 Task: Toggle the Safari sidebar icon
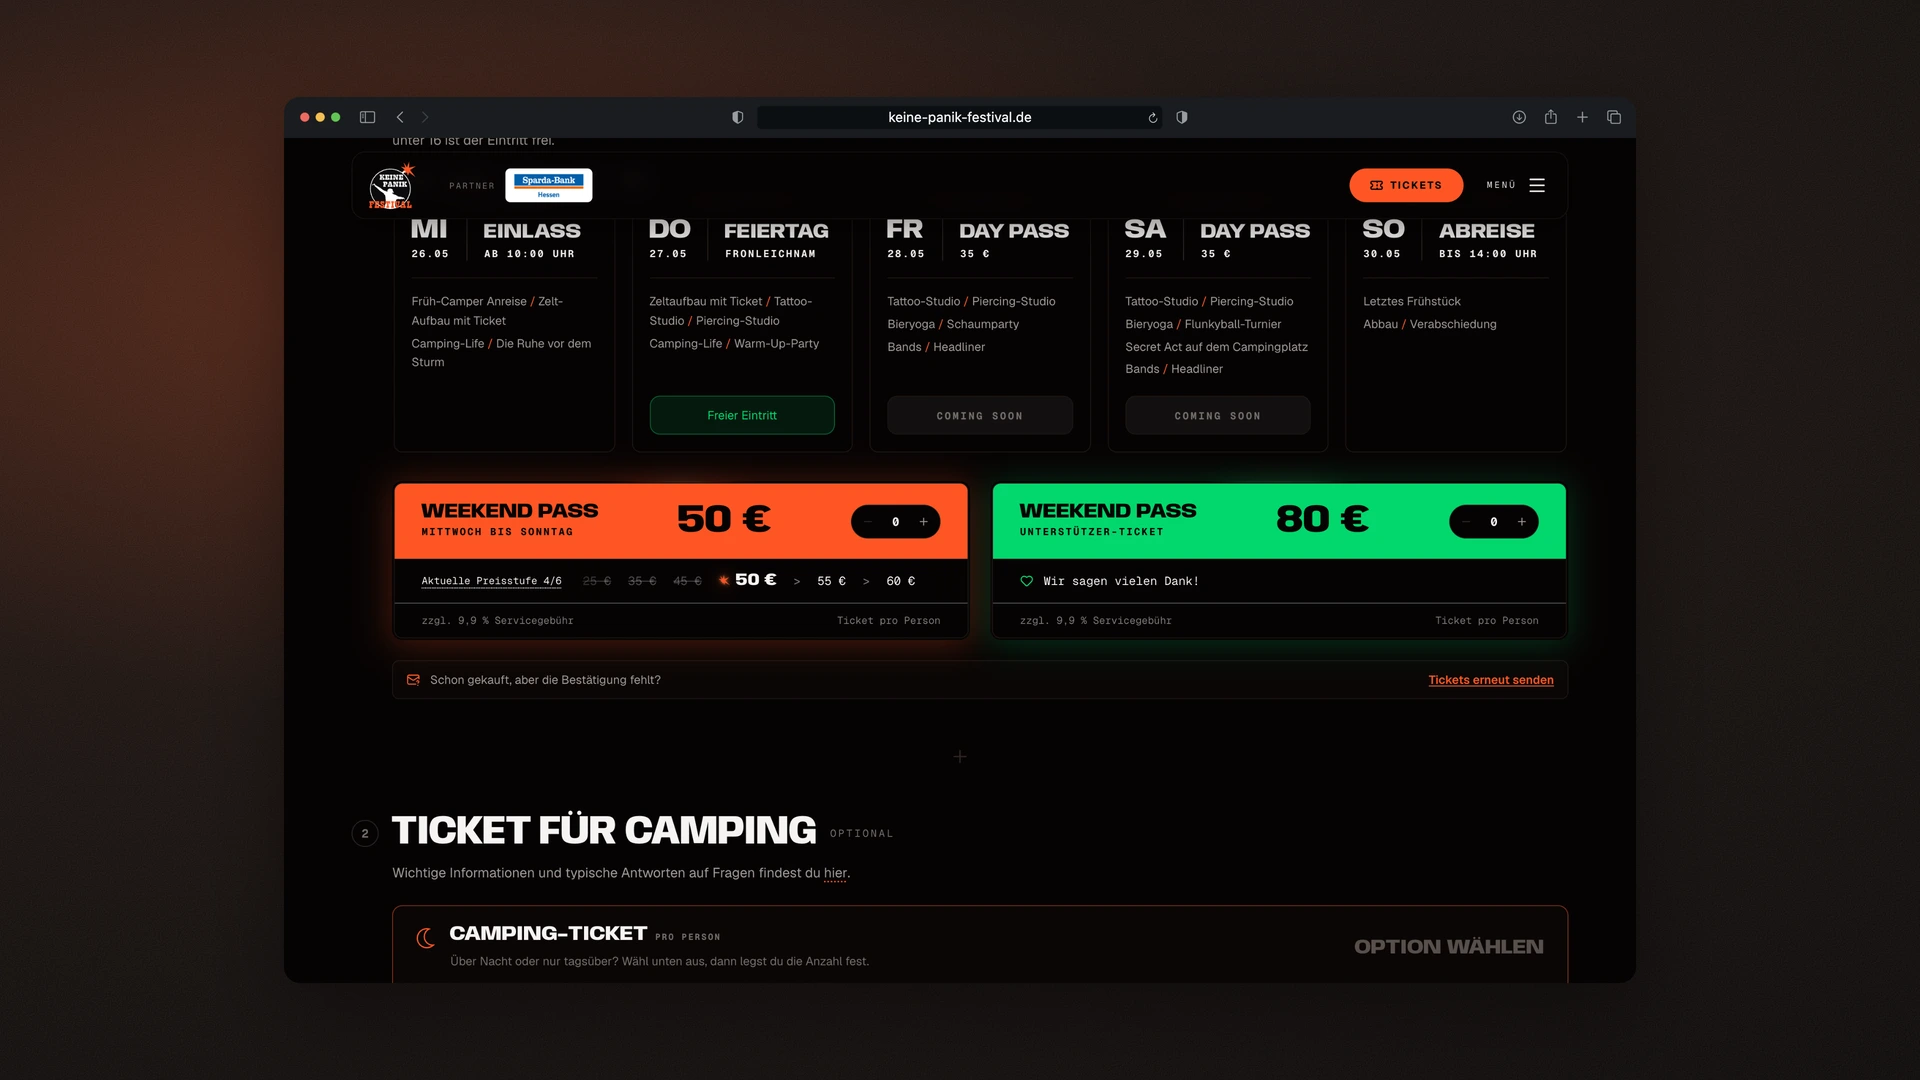[367, 117]
